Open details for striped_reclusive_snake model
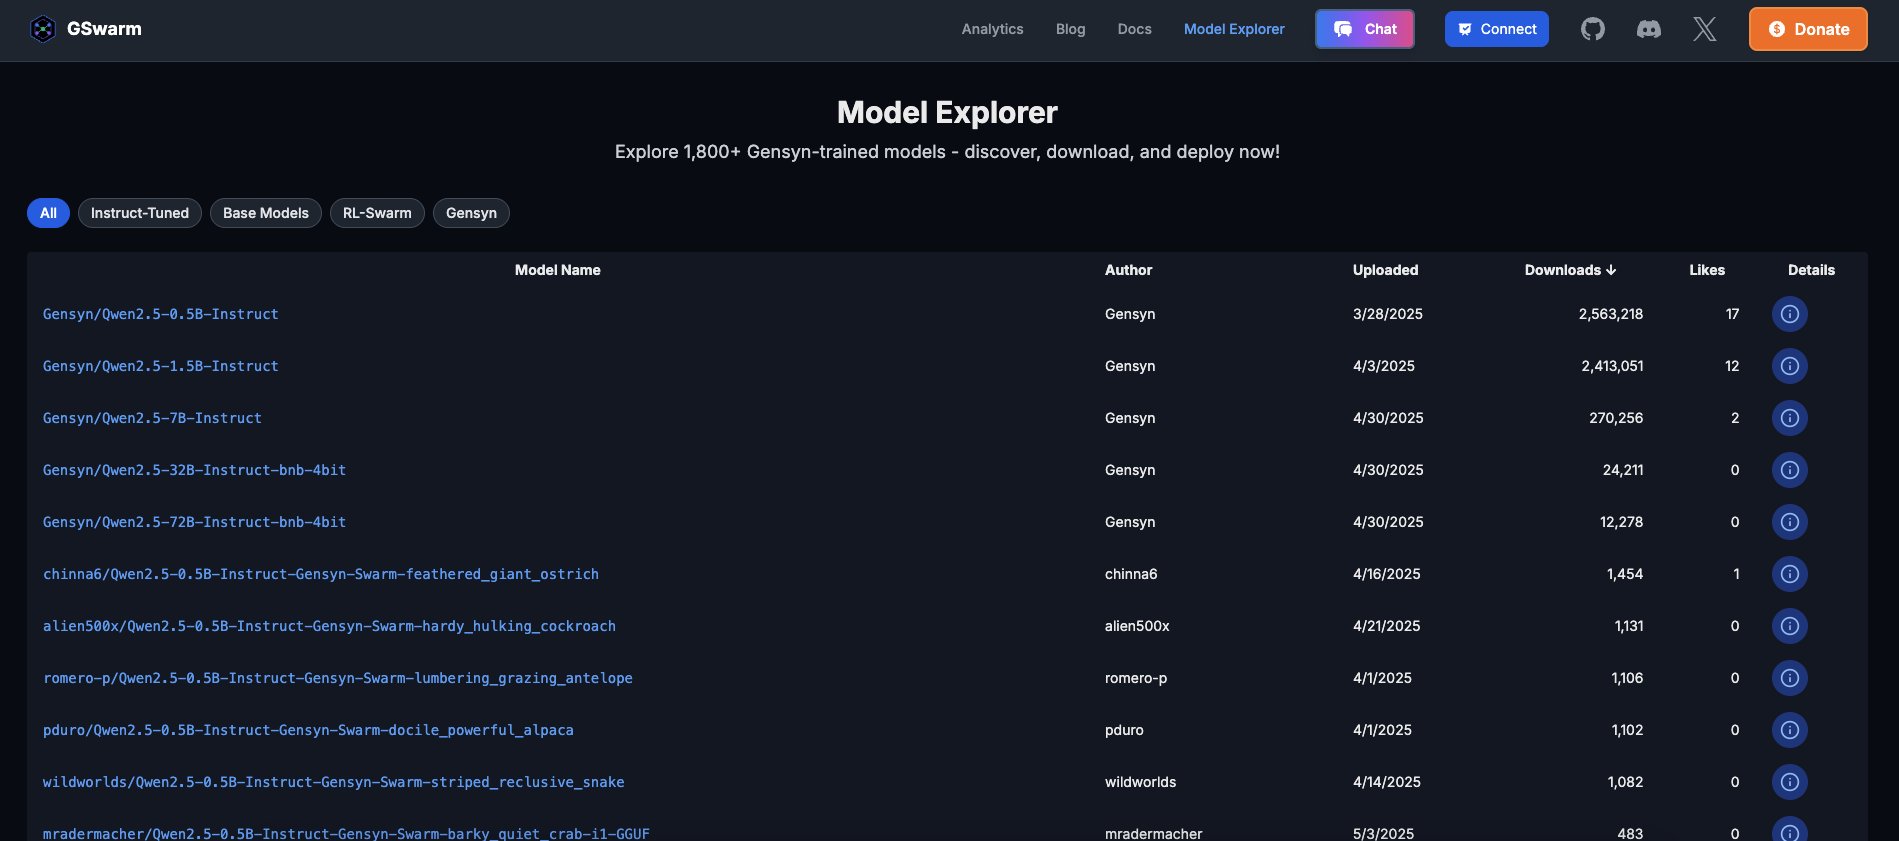 [x=1790, y=782]
